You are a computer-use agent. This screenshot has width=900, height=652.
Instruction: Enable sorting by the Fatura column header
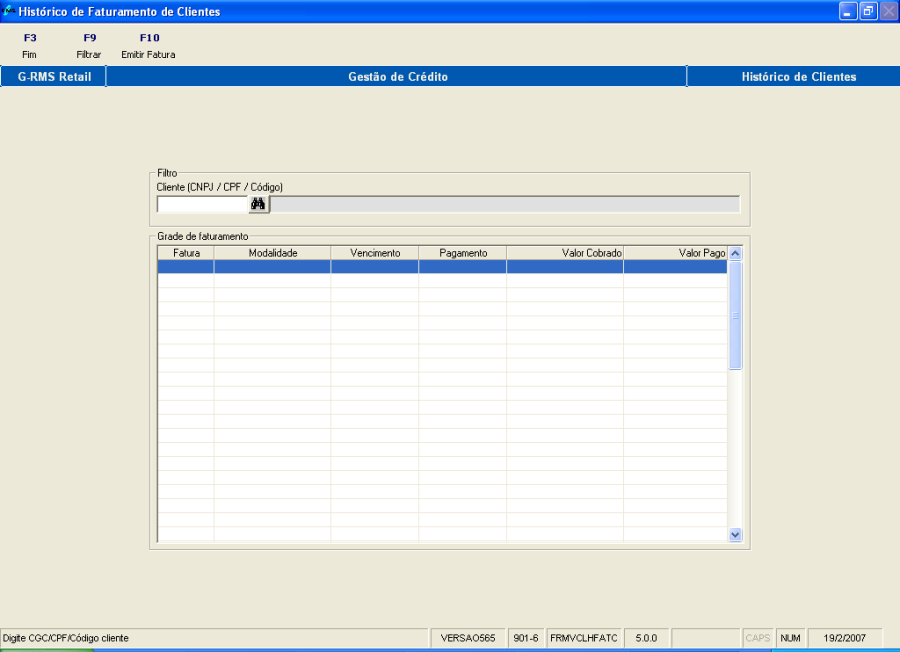click(186, 252)
